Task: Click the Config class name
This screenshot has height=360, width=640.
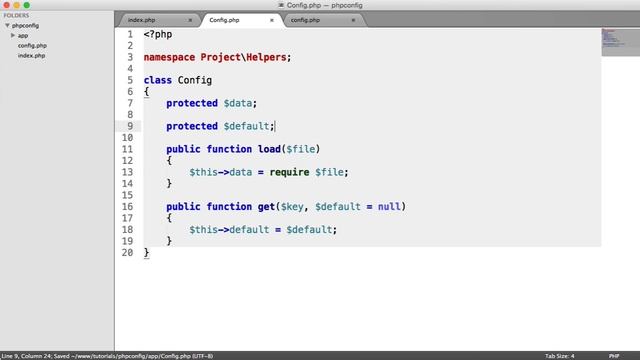Action: [x=195, y=80]
